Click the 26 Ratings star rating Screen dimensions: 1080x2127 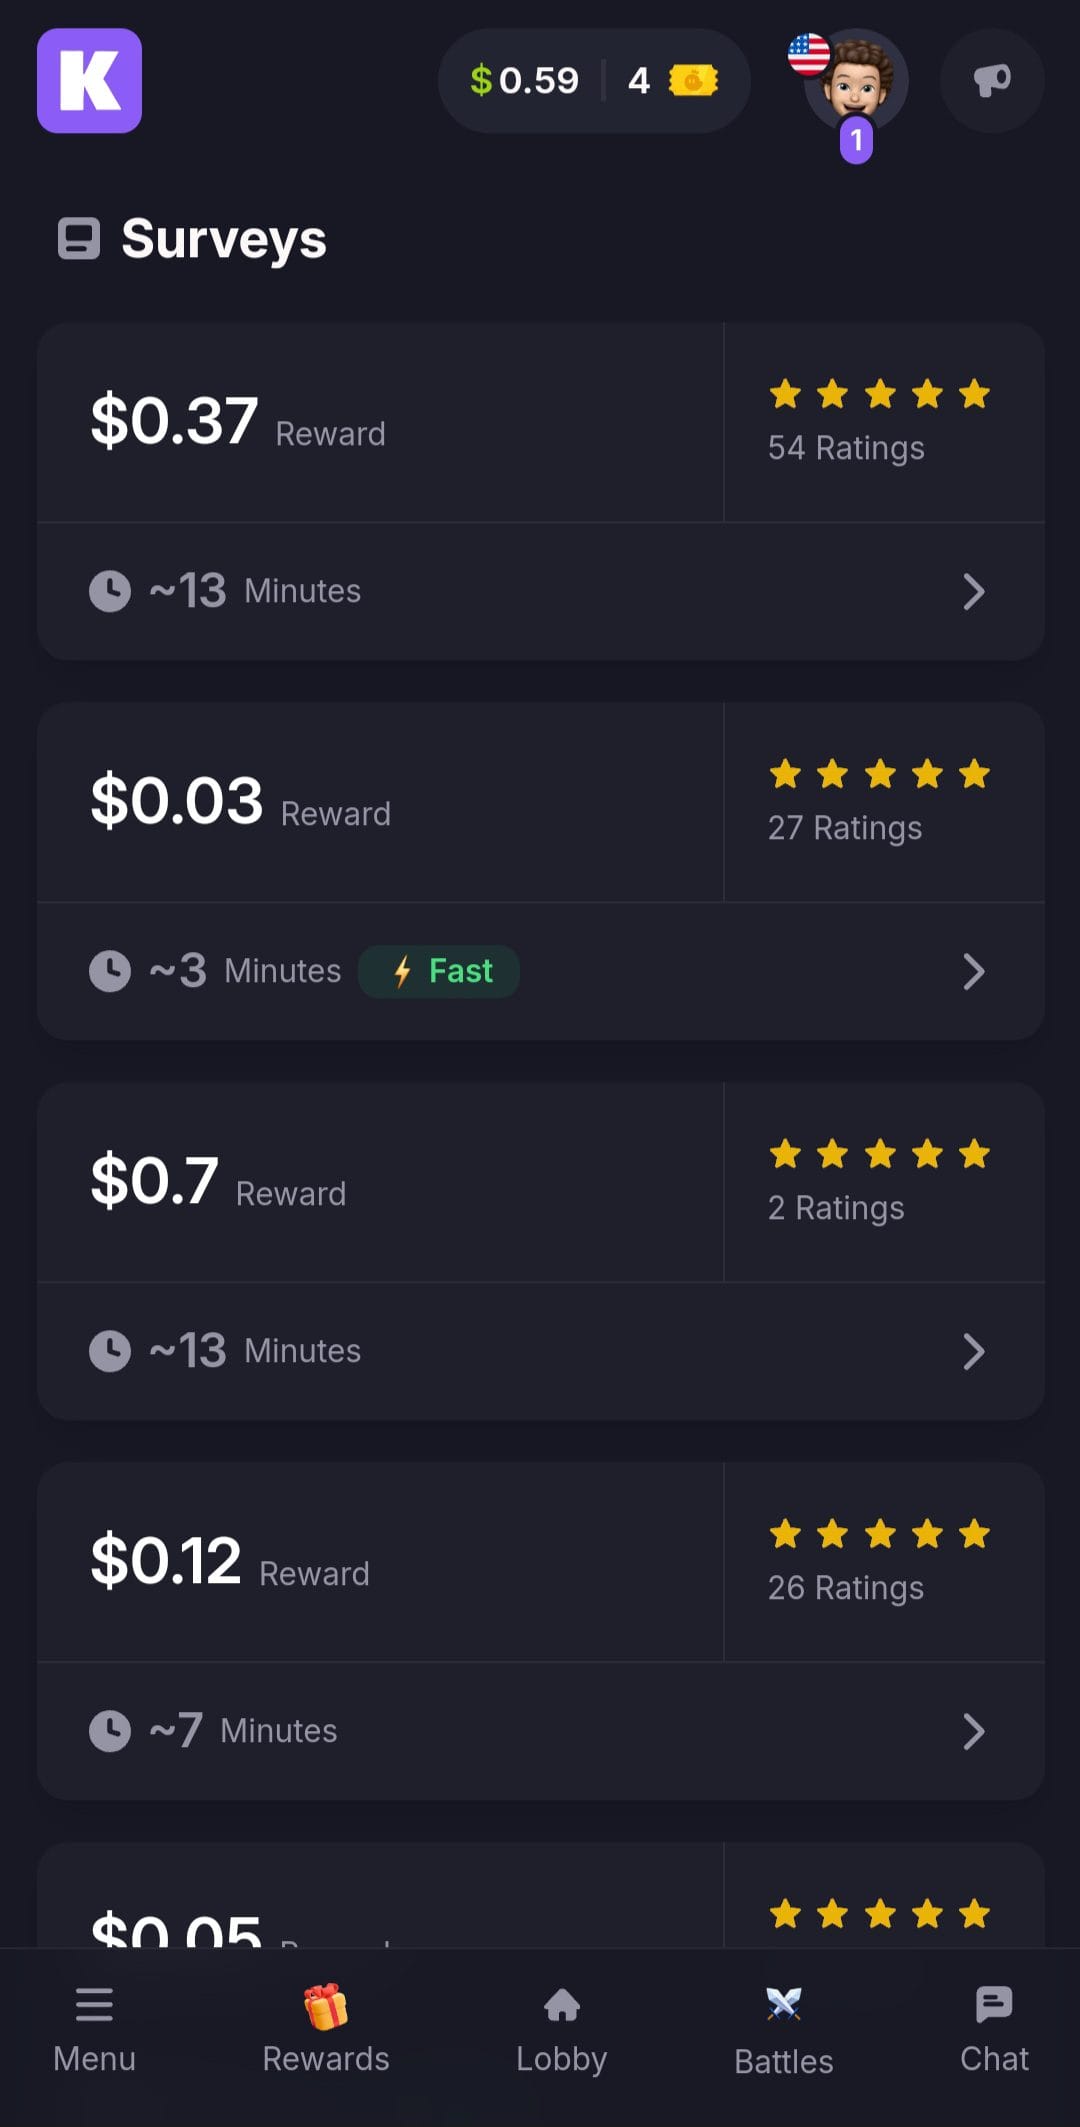tap(880, 1534)
